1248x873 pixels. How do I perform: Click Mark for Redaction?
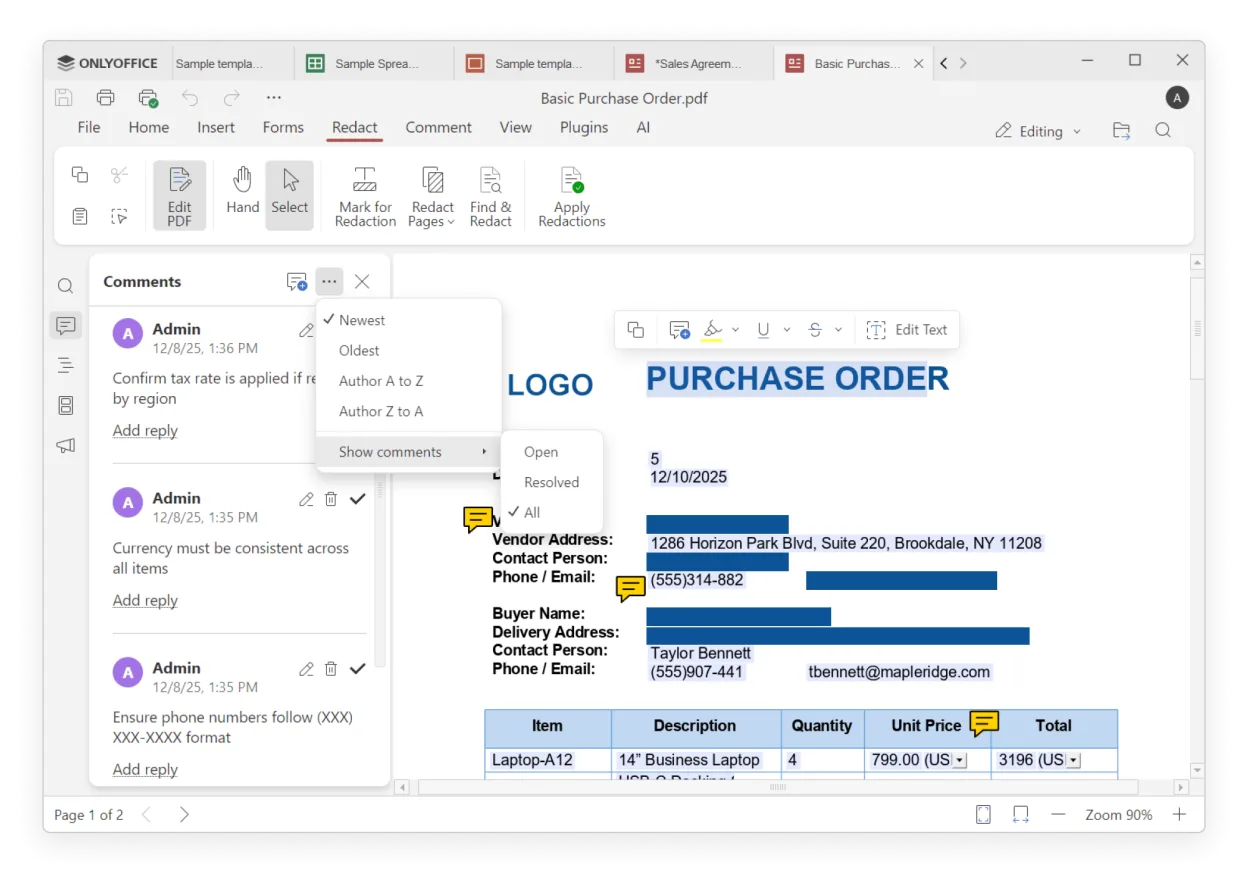pyautogui.click(x=365, y=196)
